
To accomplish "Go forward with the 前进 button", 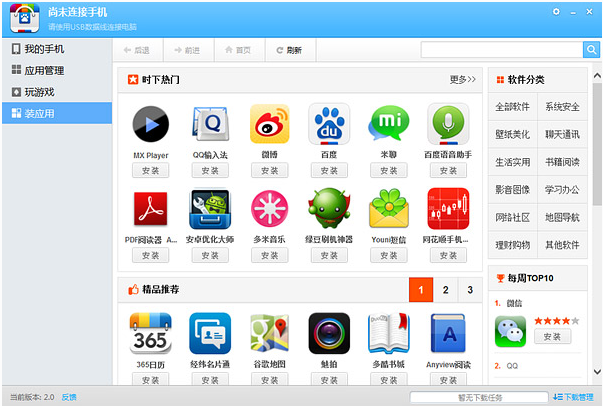I will coord(188,50).
